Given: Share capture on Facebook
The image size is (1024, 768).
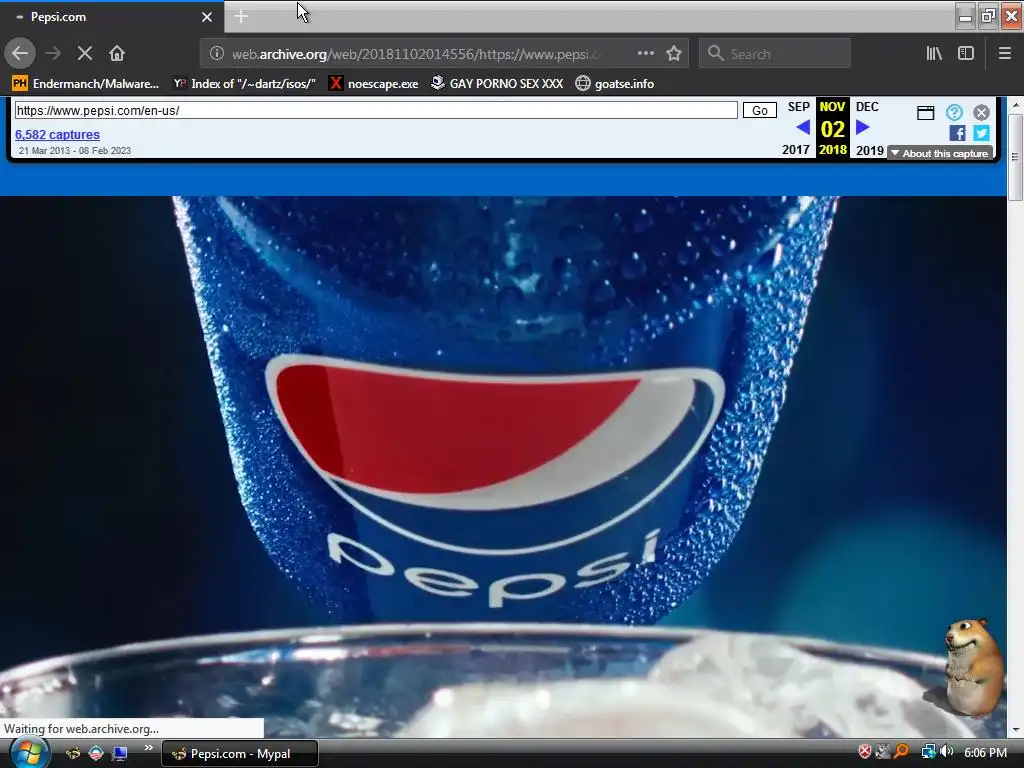Looking at the screenshot, I should click(957, 133).
